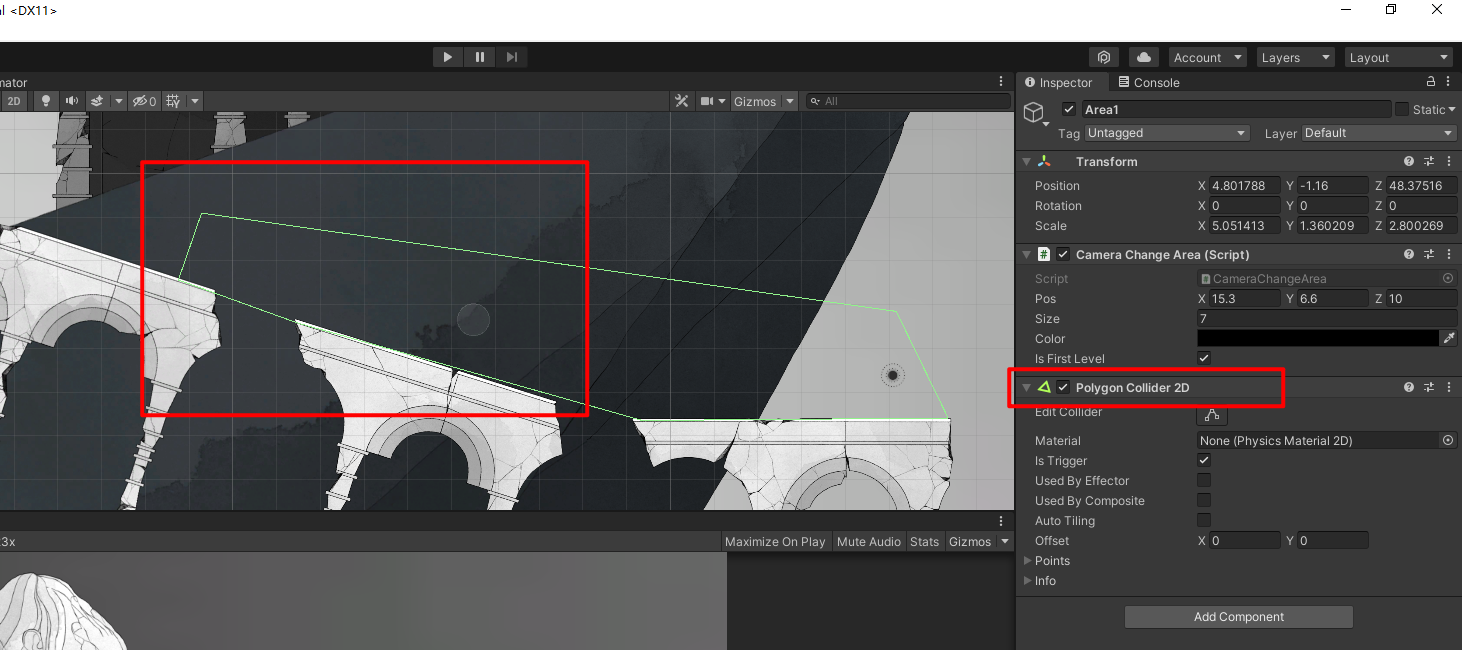Open the Layer Default dropdown

[1378, 133]
